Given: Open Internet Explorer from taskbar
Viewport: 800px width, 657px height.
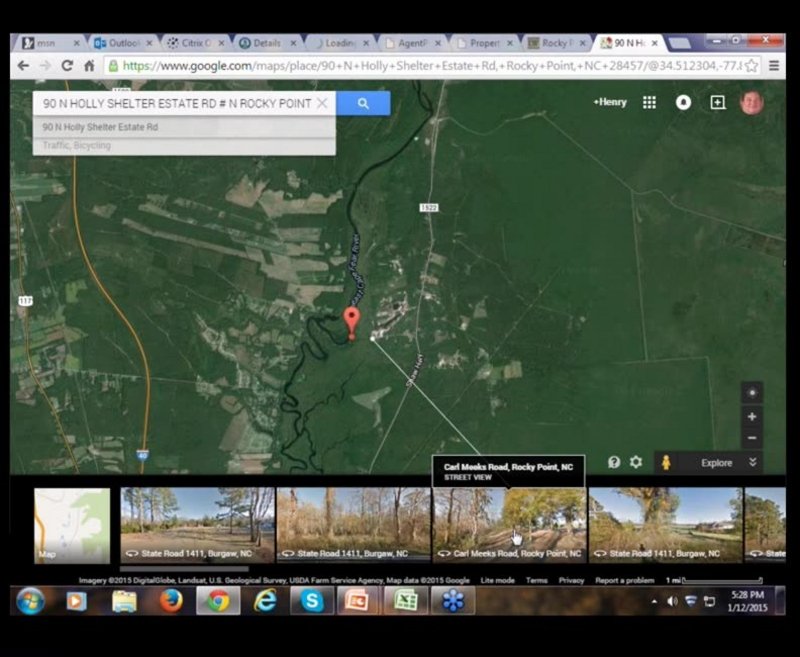Looking at the screenshot, I should [265, 601].
